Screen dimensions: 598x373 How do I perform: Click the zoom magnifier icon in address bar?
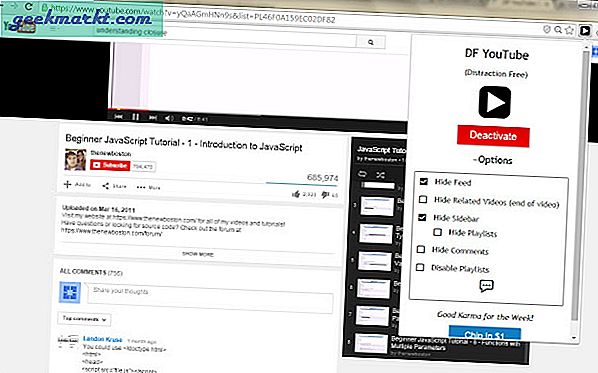click(558, 29)
